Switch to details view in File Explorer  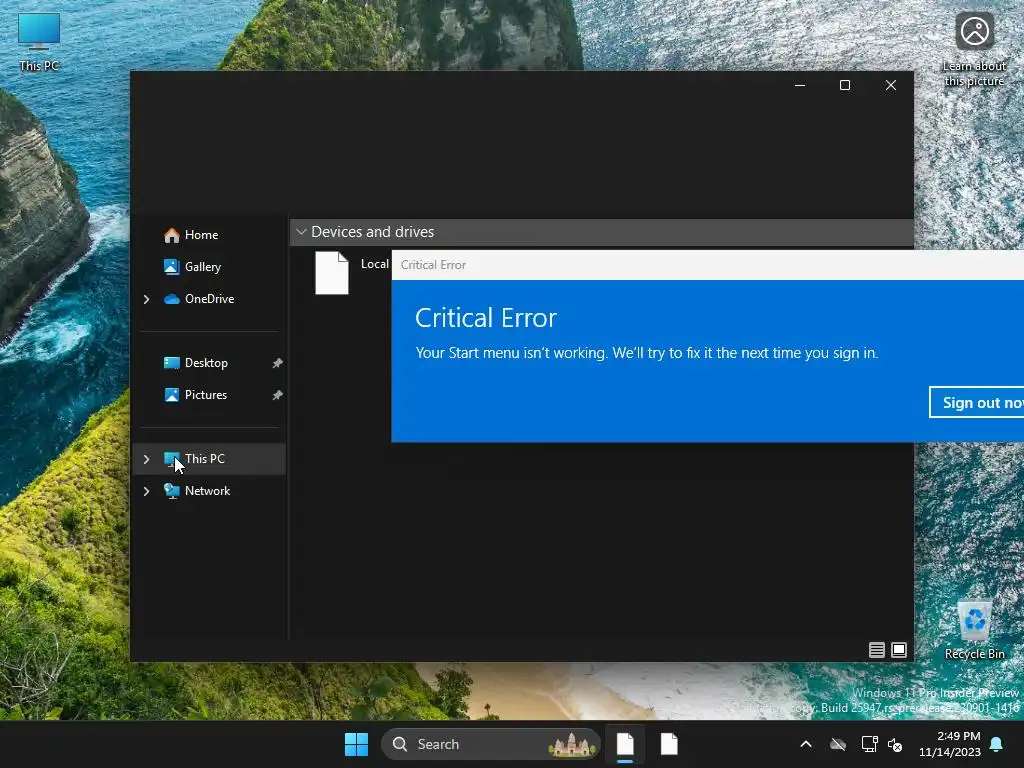coord(876,650)
